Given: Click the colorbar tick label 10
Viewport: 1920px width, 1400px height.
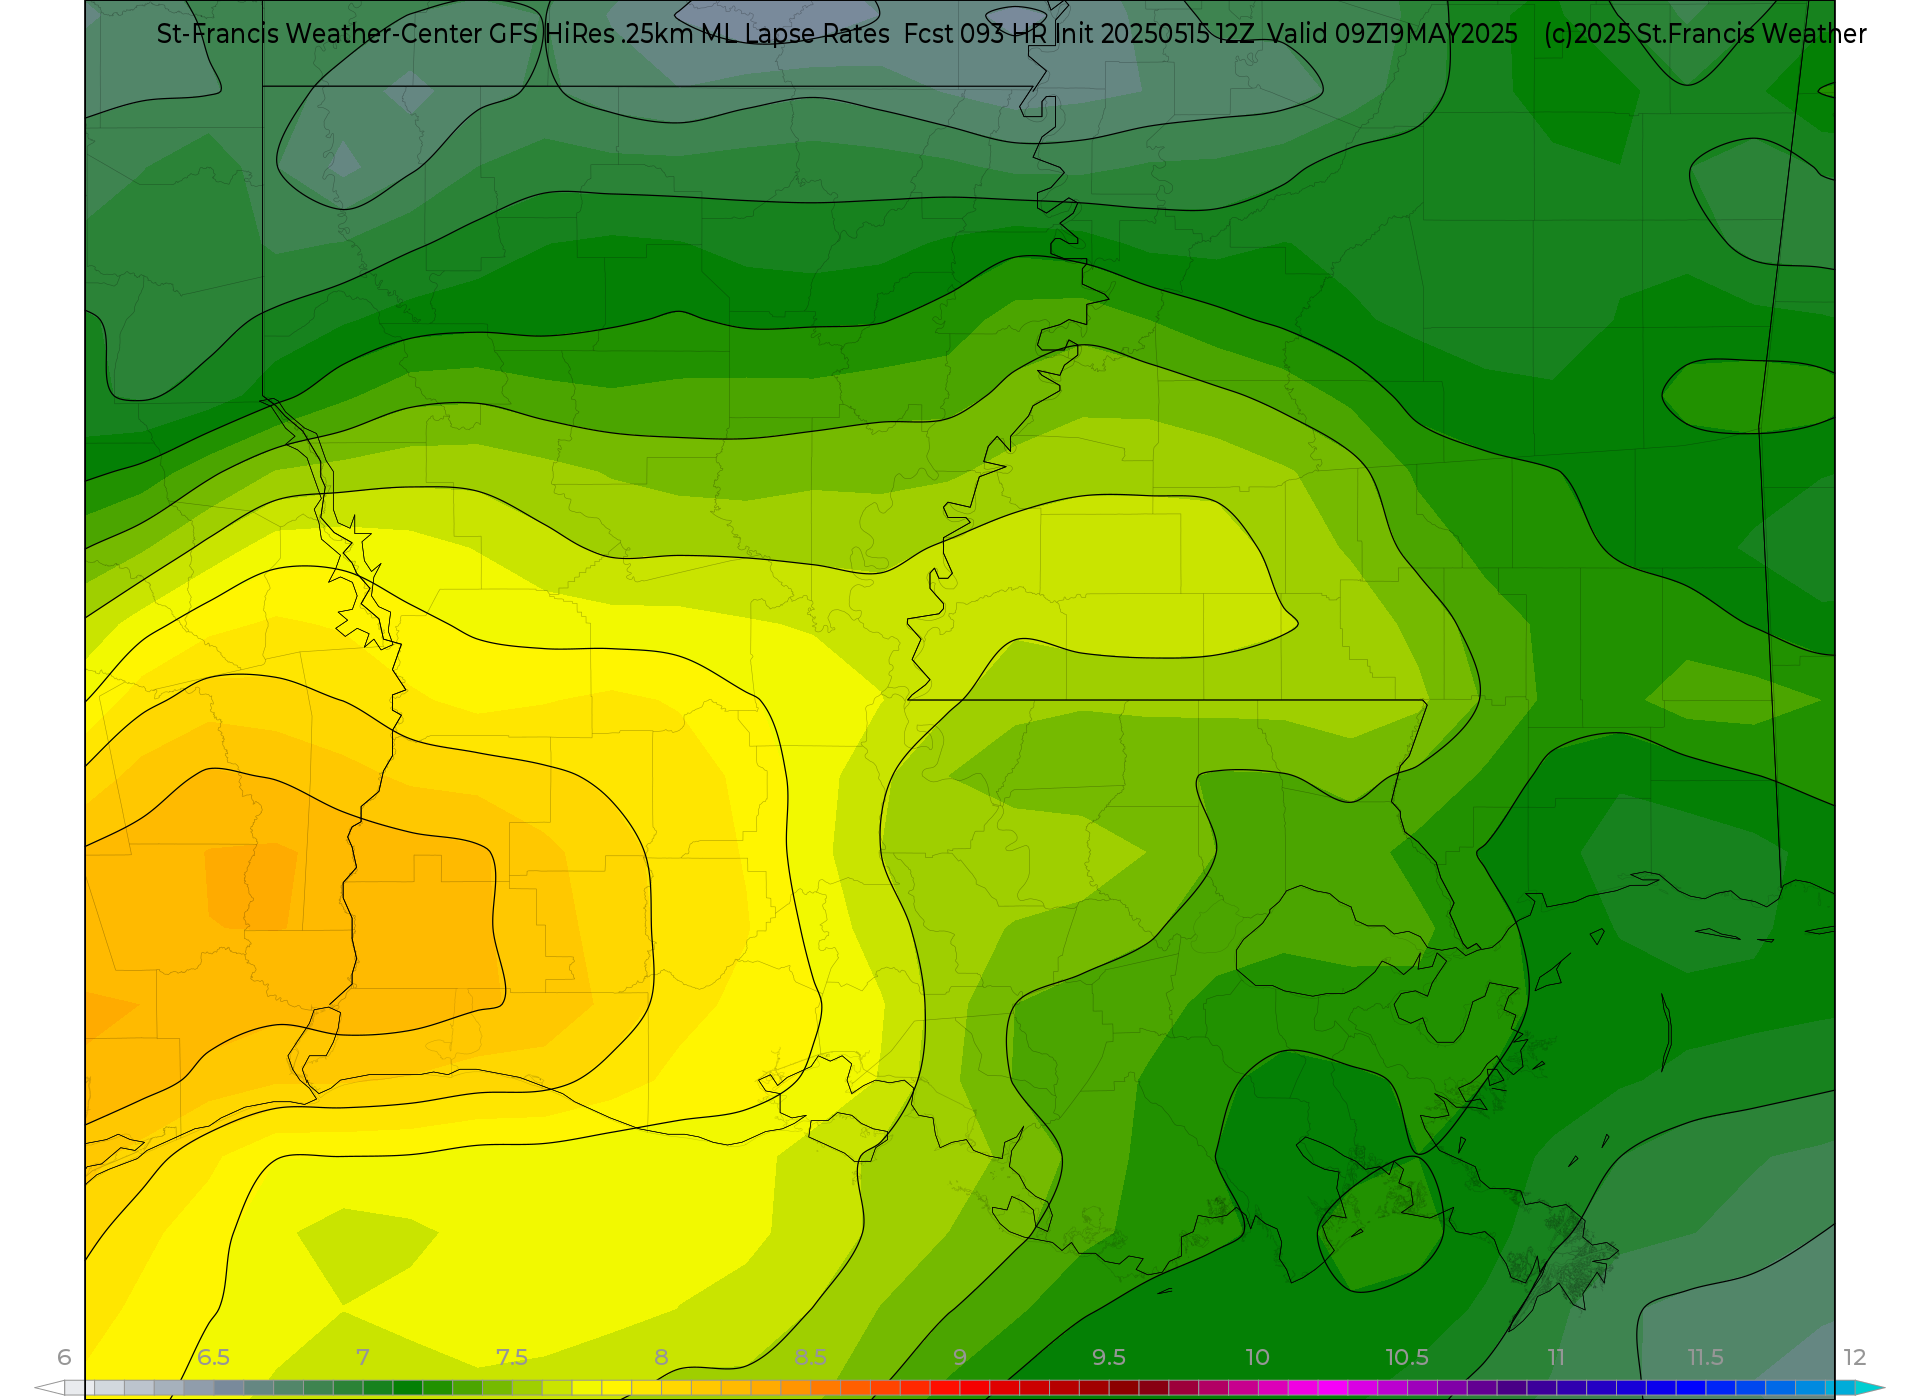Looking at the screenshot, I should click(1257, 1357).
